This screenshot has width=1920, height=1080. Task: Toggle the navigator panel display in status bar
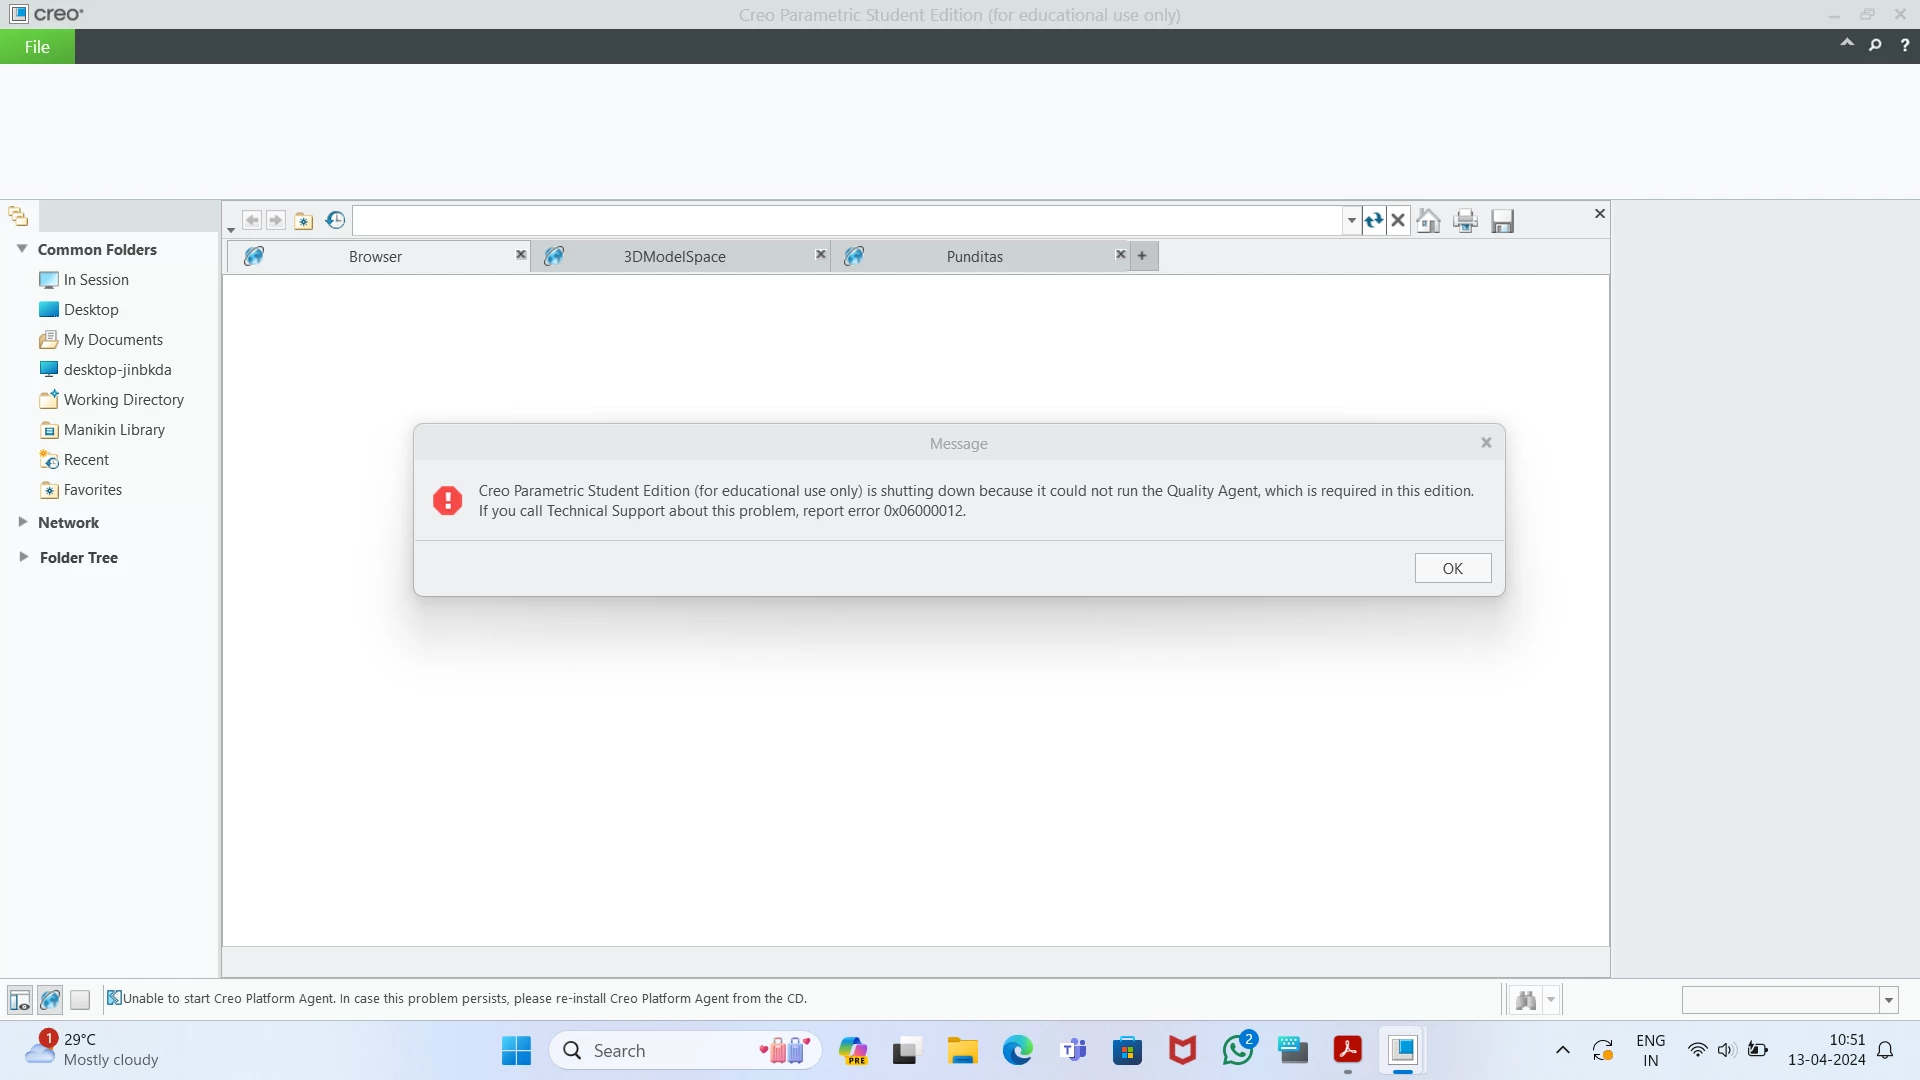click(x=19, y=999)
